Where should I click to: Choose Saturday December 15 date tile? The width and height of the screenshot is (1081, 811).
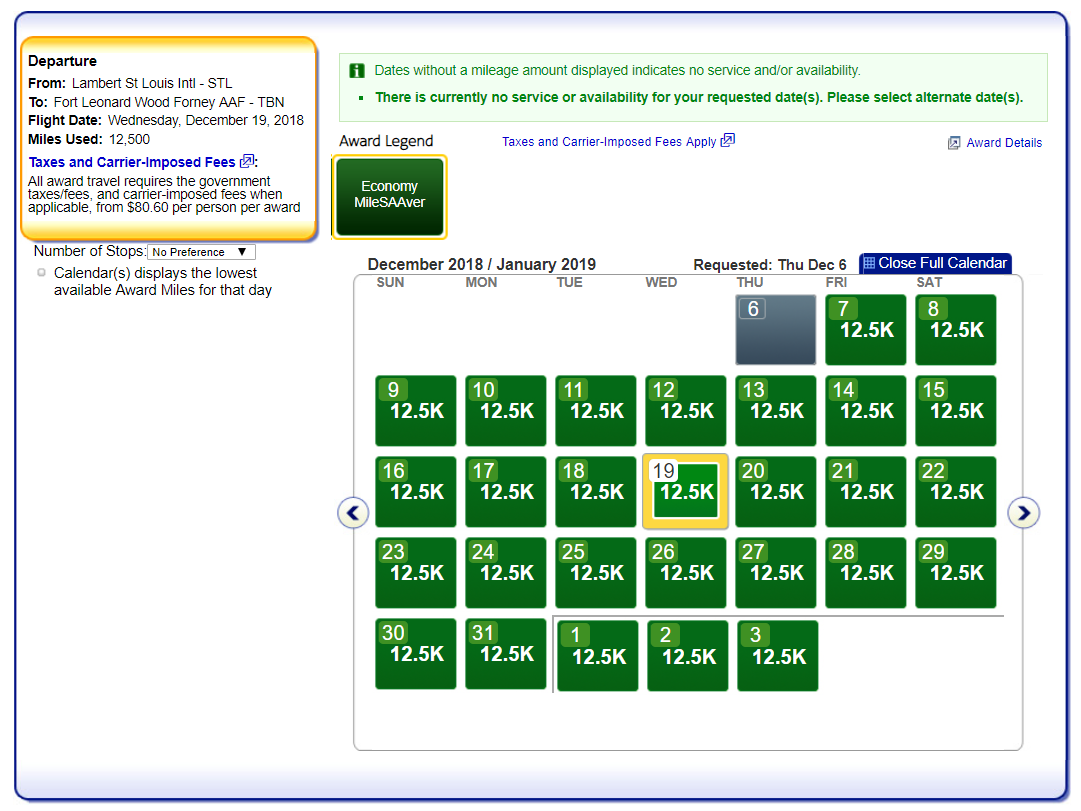956,411
